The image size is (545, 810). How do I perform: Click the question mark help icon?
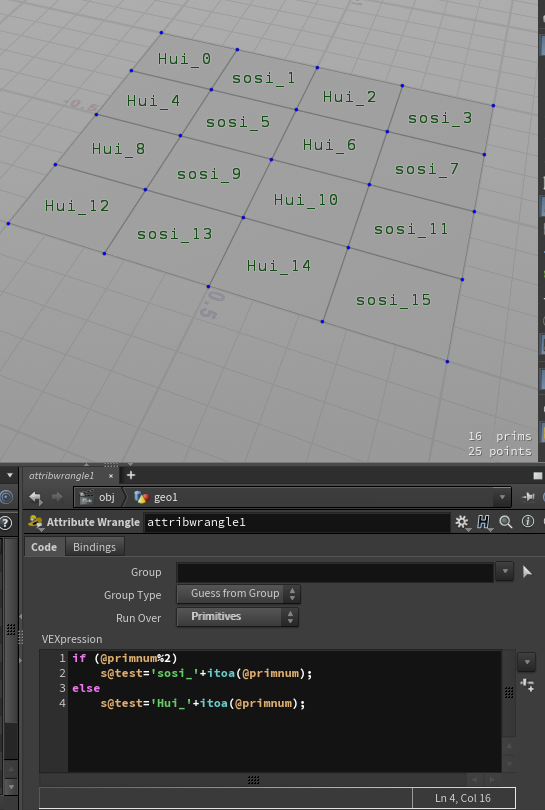click(6, 523)
